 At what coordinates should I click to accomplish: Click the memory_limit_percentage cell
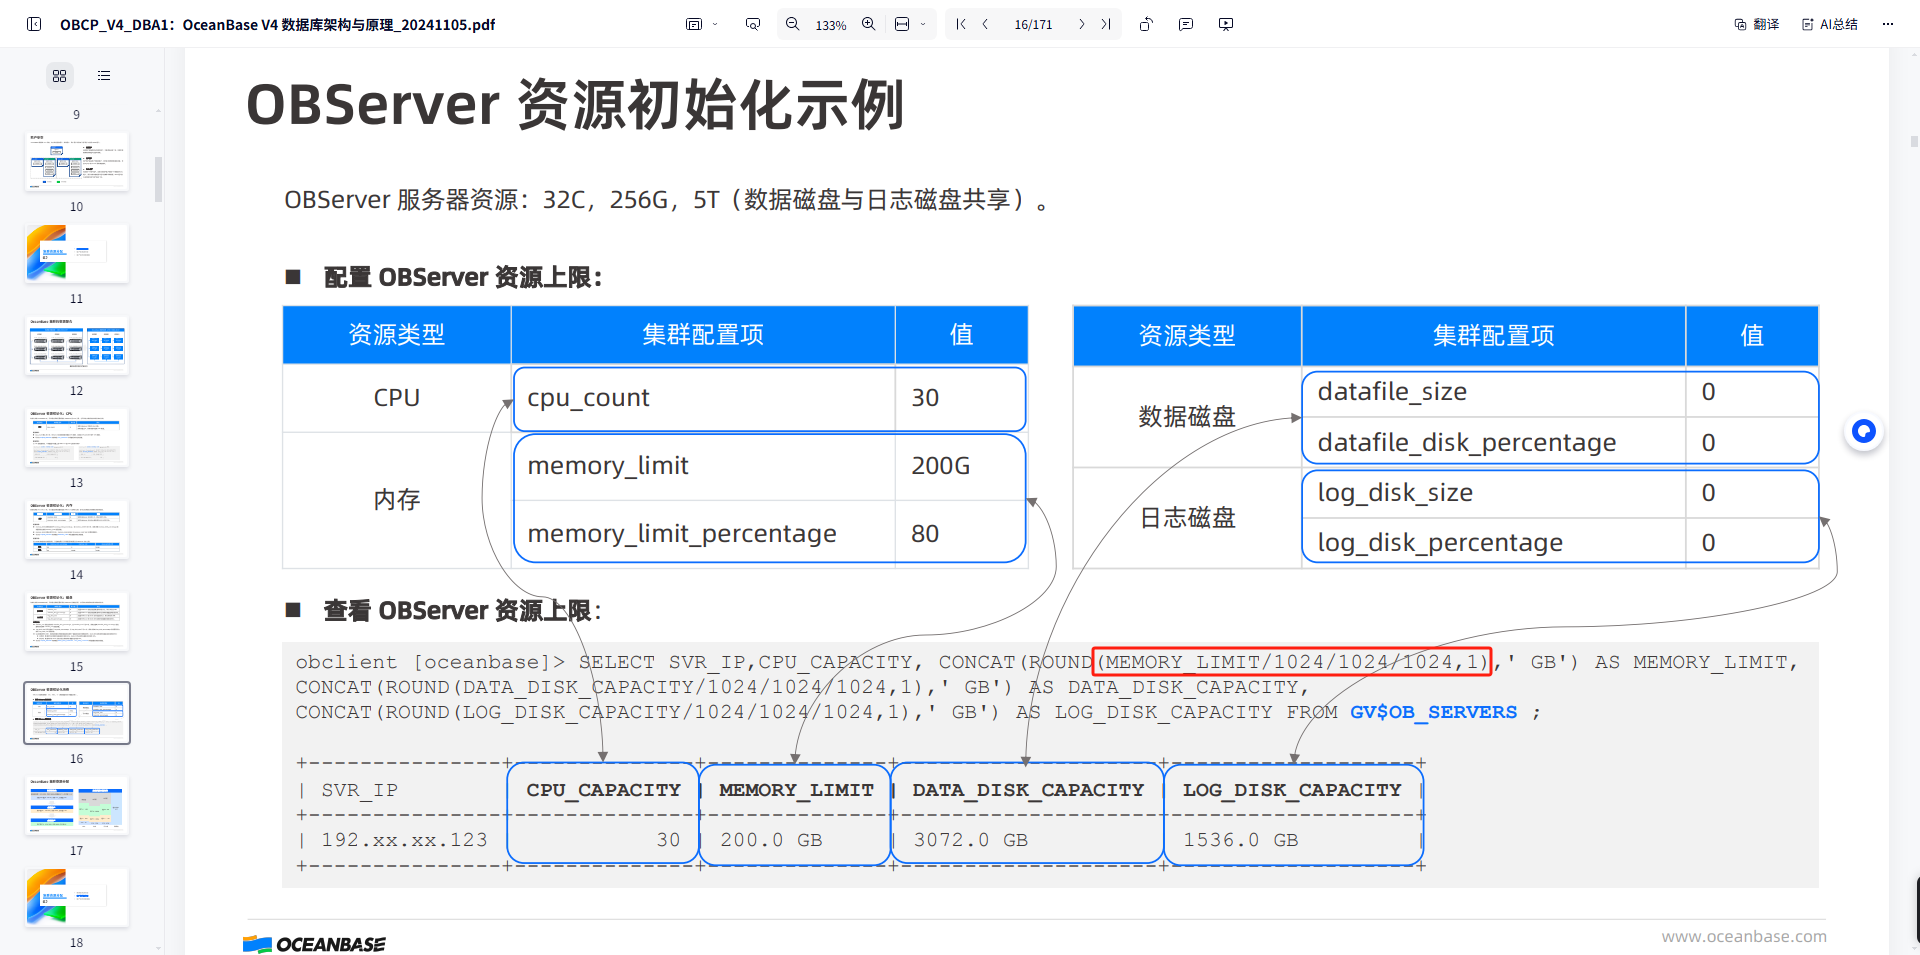(704, 533)
